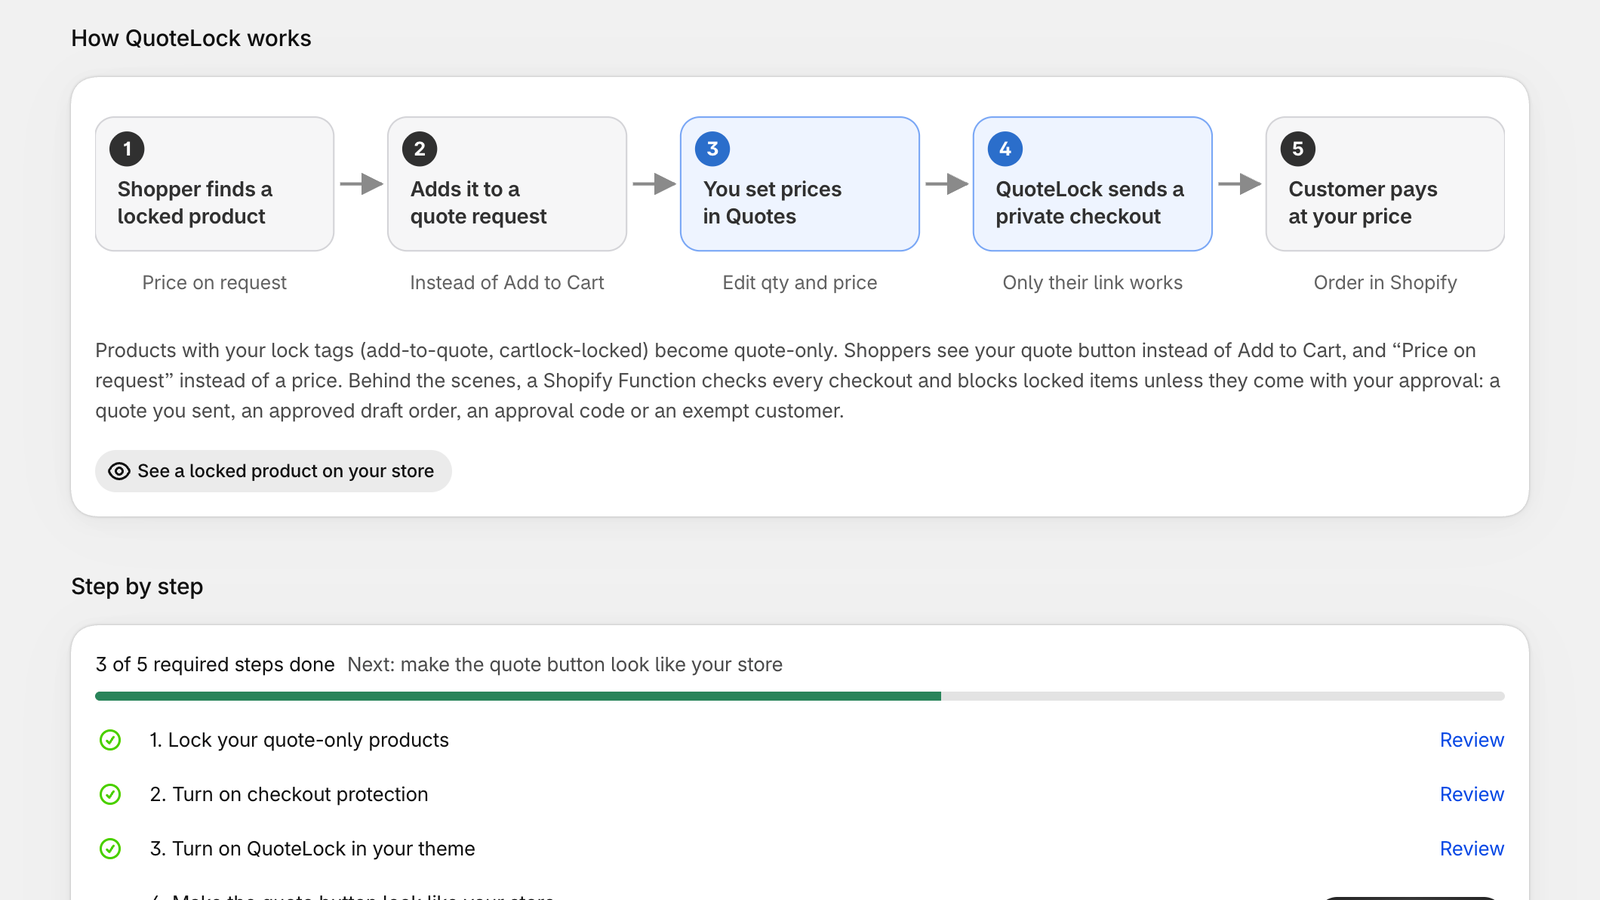The width and height of the screenshot is (1600, 900).
Task: Open See a locked product on your store
Action: [x=273, y=471]
